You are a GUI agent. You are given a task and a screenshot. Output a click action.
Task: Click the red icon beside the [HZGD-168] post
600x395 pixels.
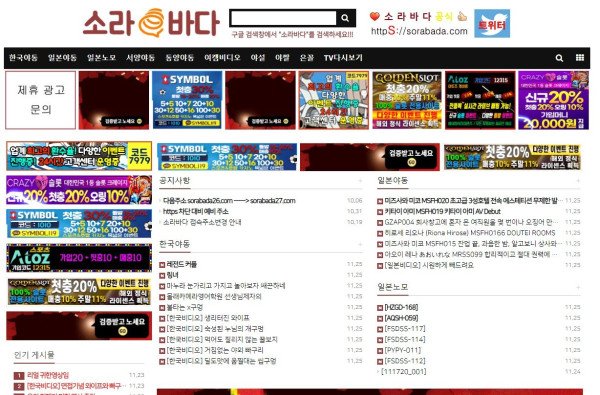pos(380,308)
